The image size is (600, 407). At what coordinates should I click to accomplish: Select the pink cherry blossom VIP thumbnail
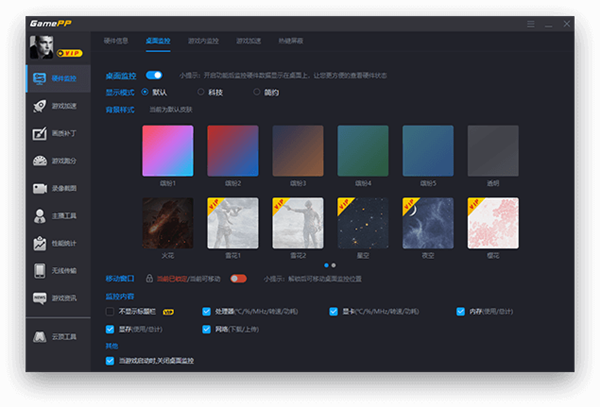tap(493, 223)
